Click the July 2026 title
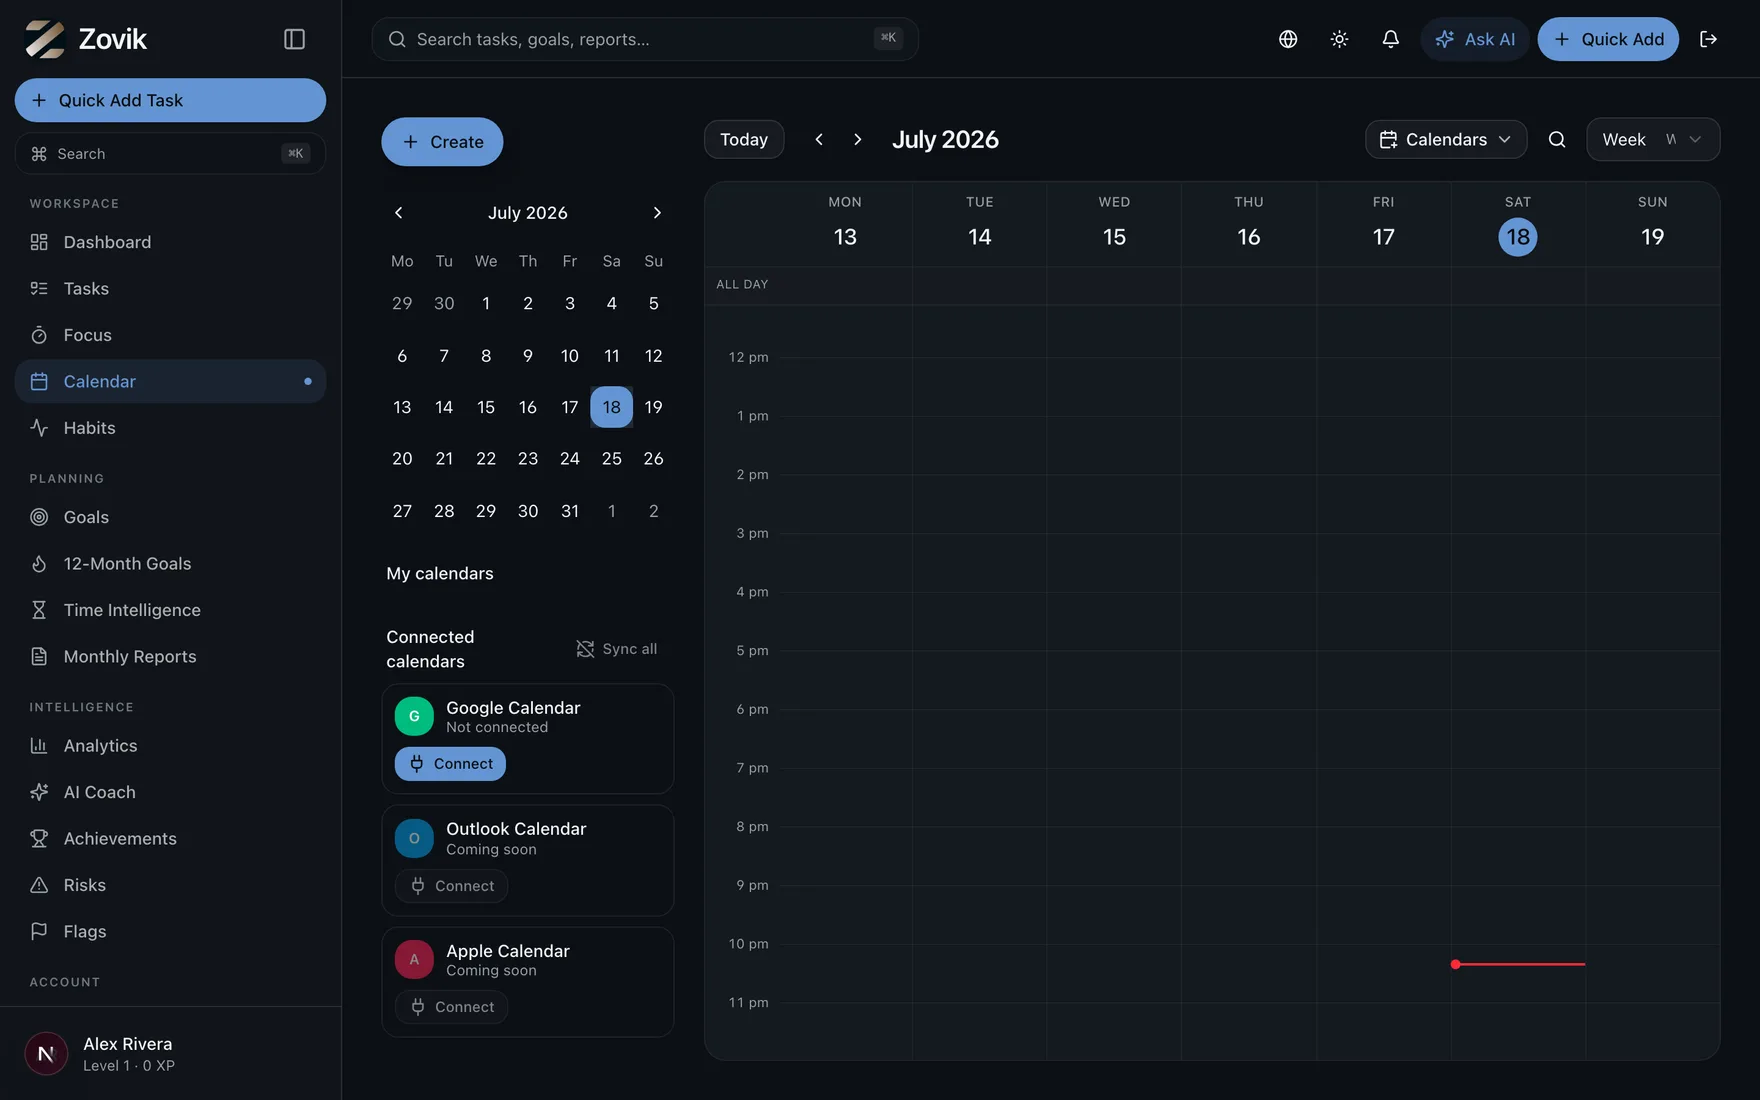This screenshot has height=1100, width=1760. (x=945, y=140)
